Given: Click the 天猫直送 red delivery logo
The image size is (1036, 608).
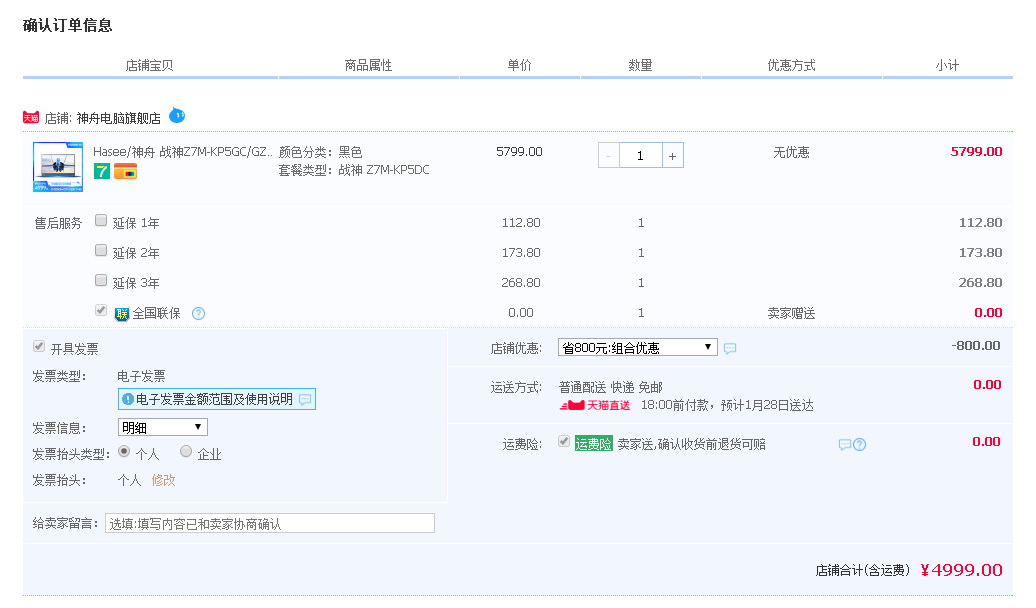Looking at the screenshot, I should [x=595, y=405].
